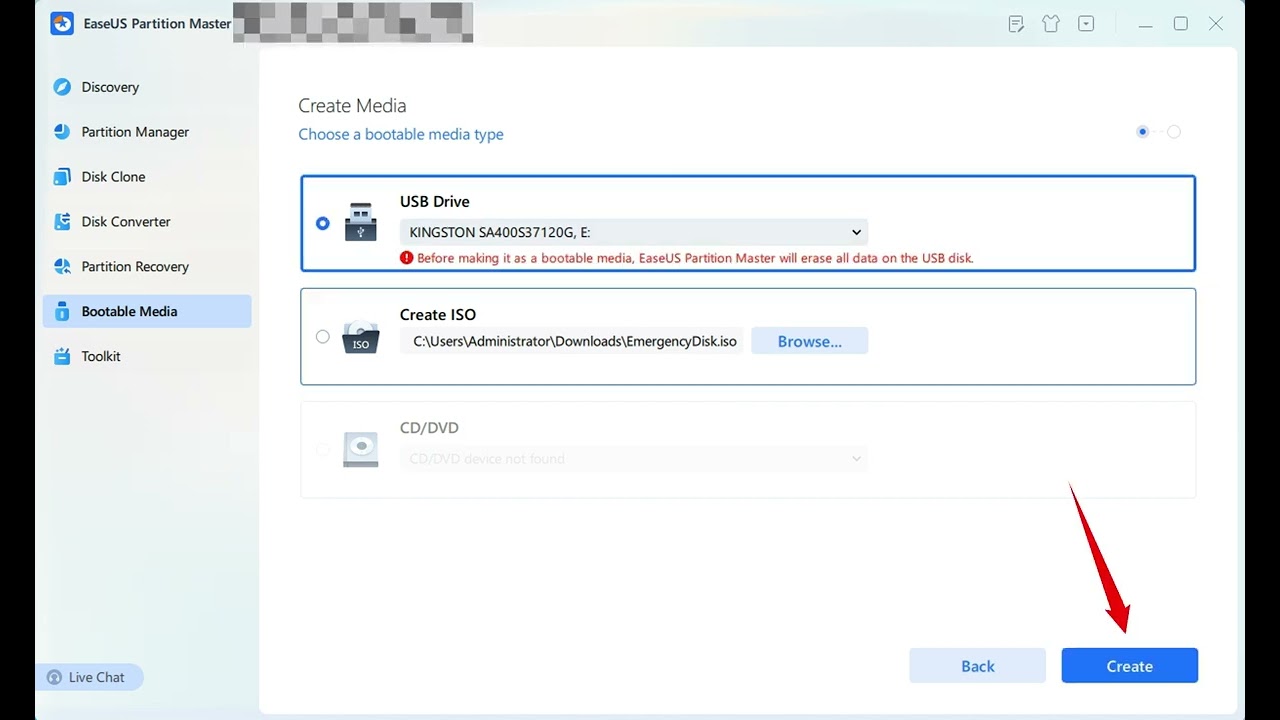The image size is (1280, 720).
Task: Click the Bootable Media USB icon in sidebar
Action: (62, 311)
